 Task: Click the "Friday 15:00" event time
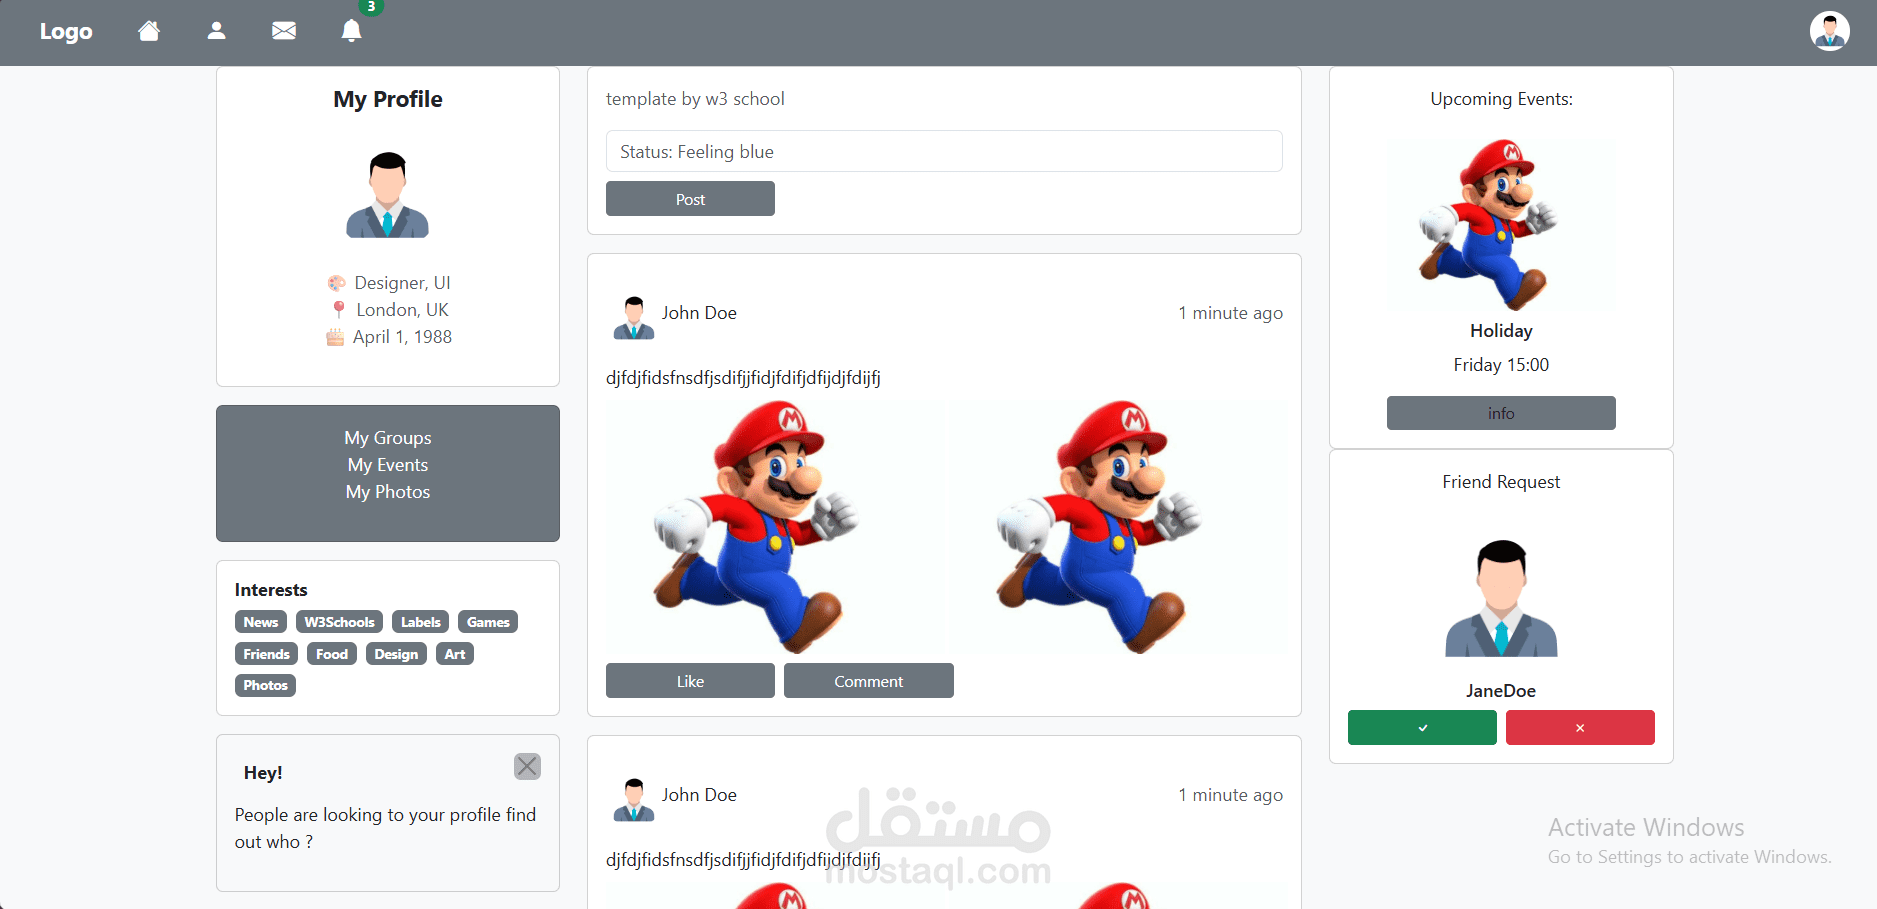(x=1501, y=365)
